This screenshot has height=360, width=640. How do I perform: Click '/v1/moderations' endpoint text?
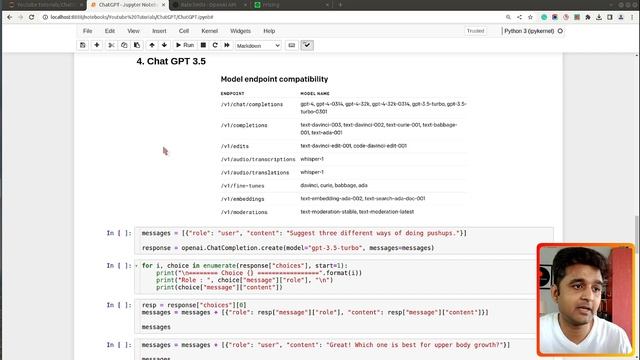[244, 212]
